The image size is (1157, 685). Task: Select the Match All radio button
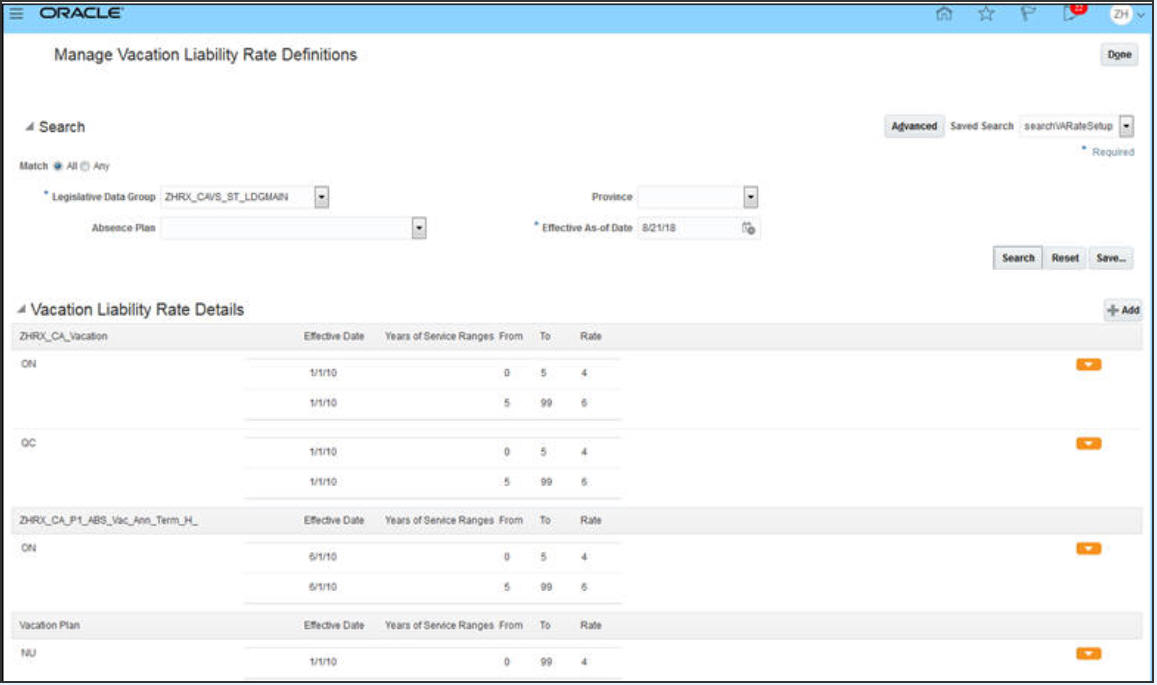[x=58, y=166]
